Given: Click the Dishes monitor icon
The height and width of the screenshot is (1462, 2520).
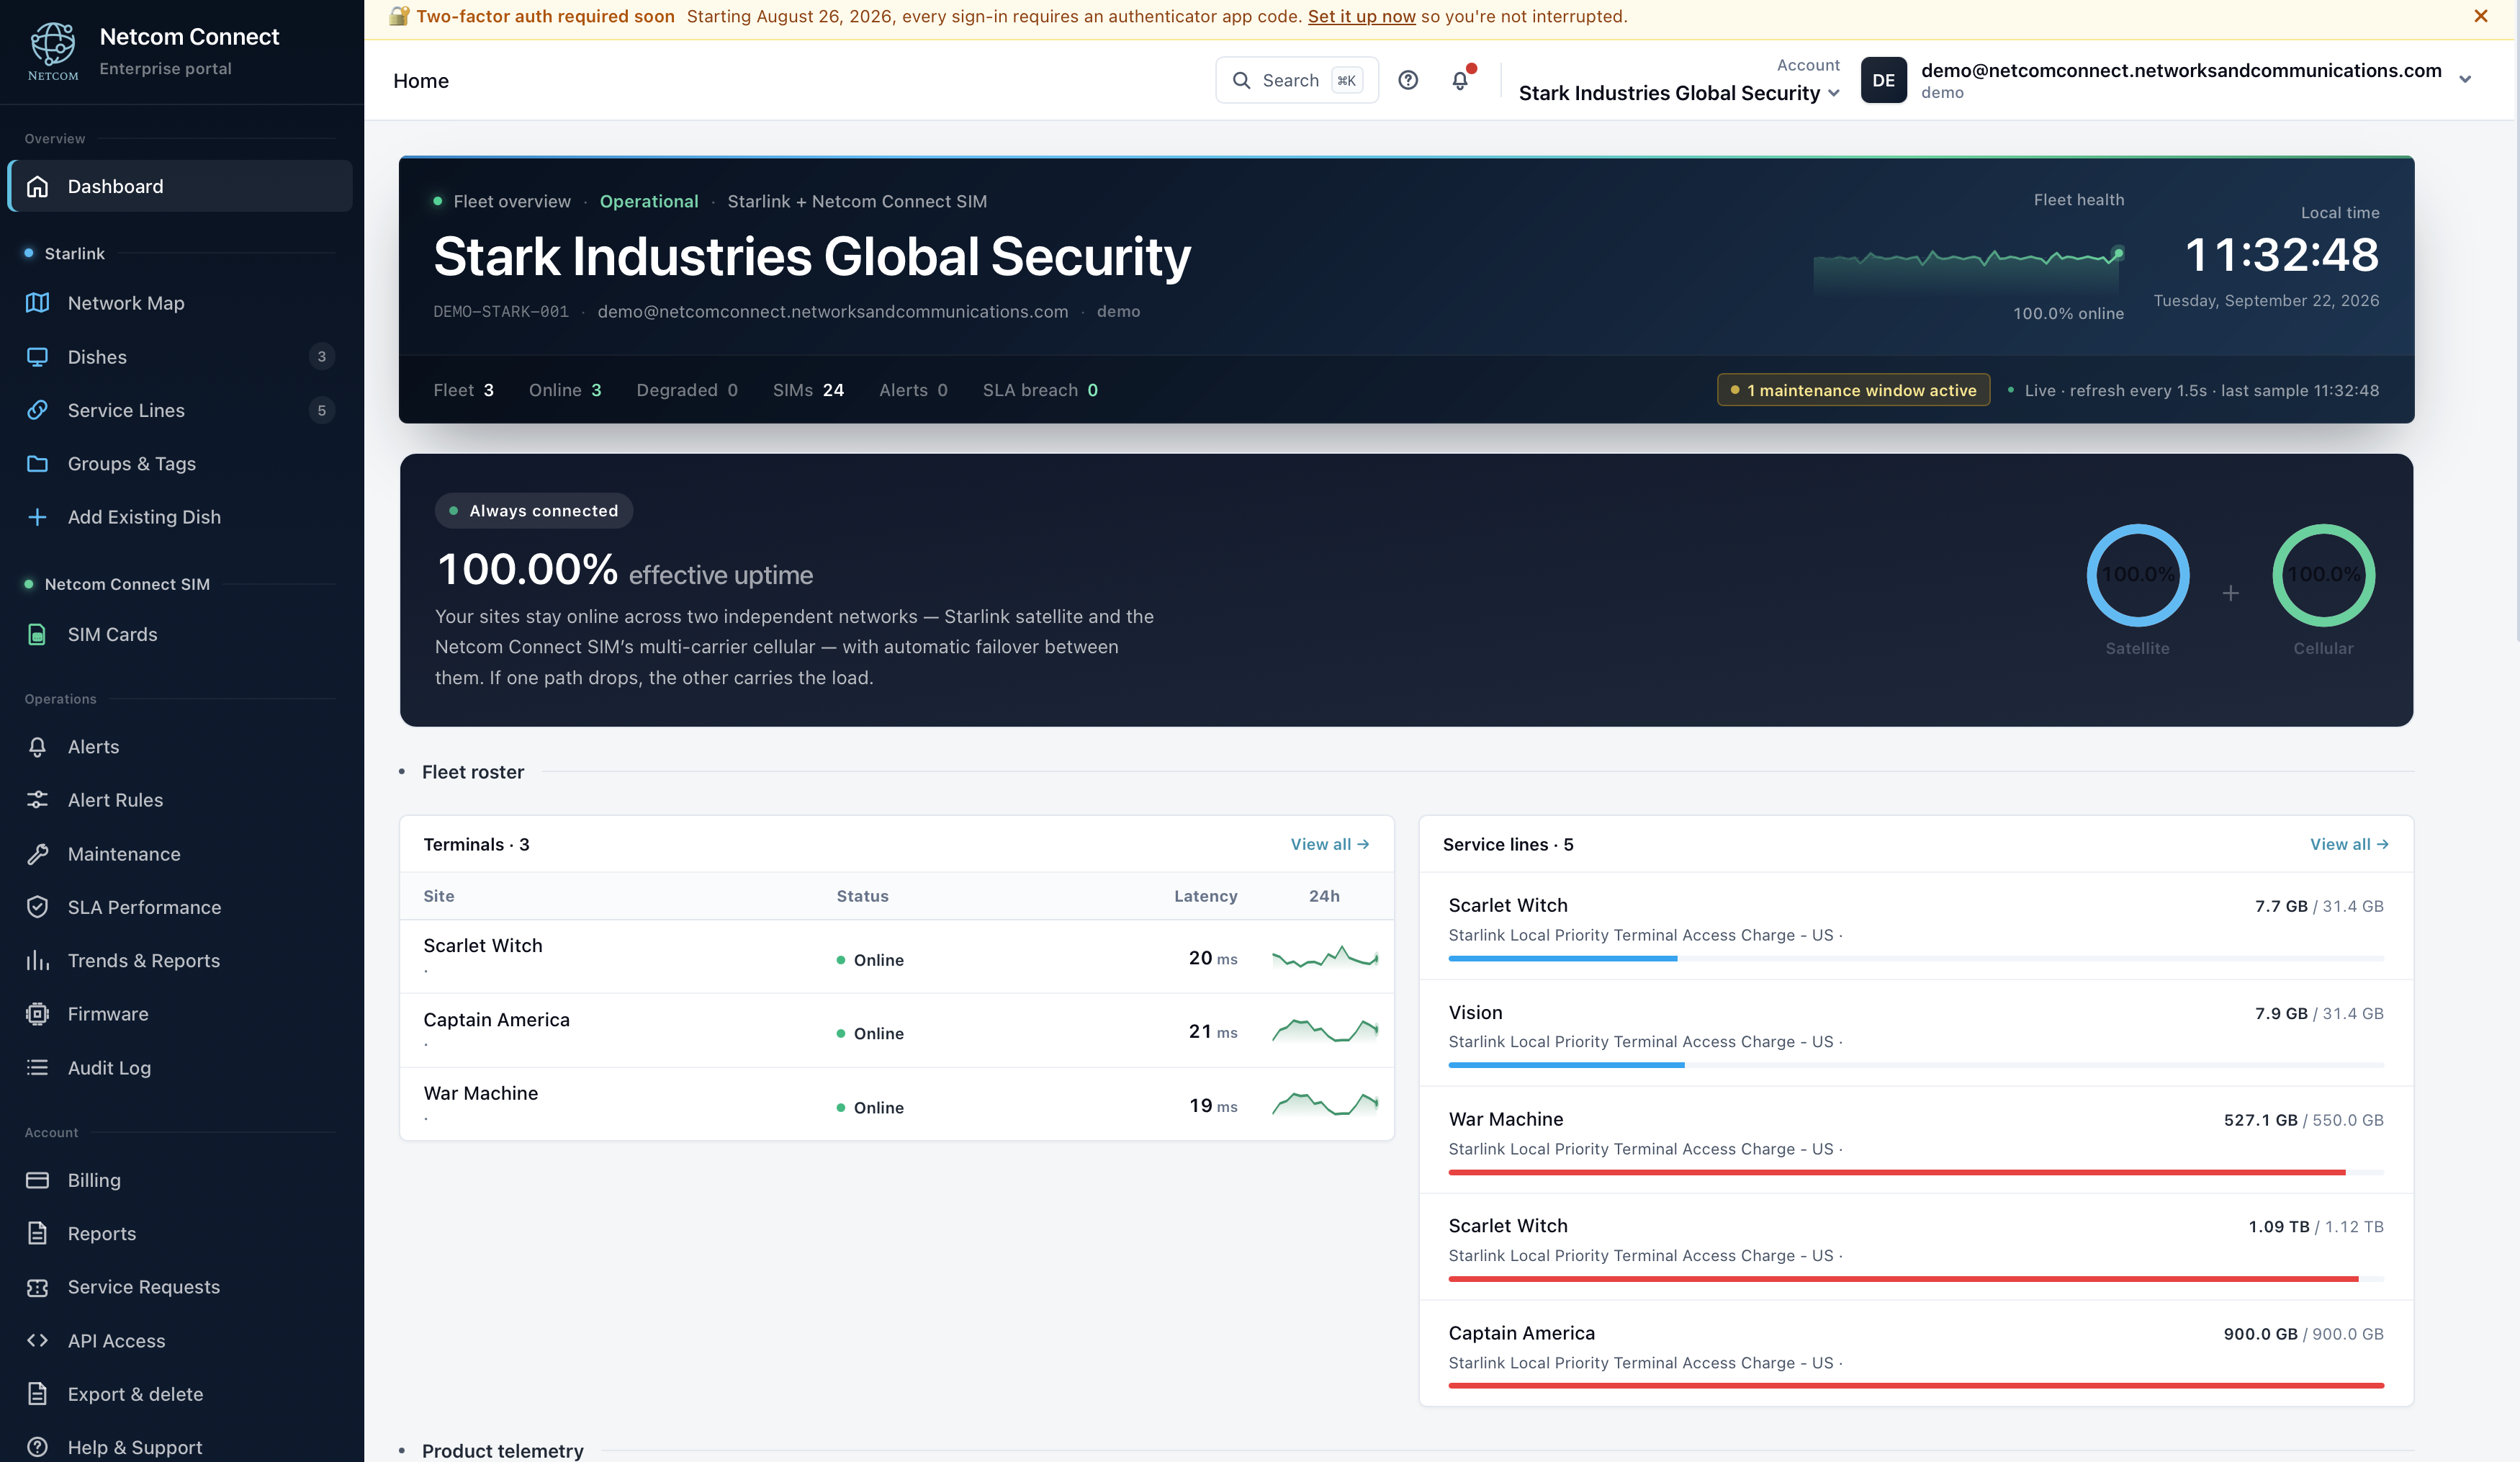Looking at the screenshot, I should pos(38,357).
